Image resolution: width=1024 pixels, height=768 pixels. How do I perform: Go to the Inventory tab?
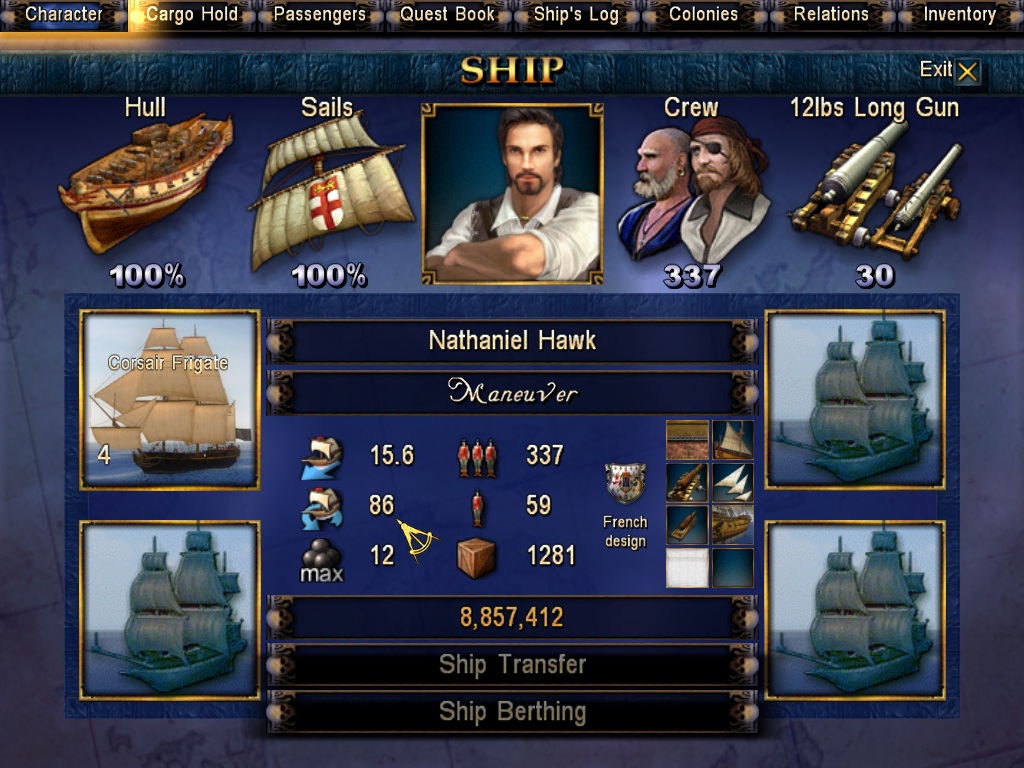[959, 14]
